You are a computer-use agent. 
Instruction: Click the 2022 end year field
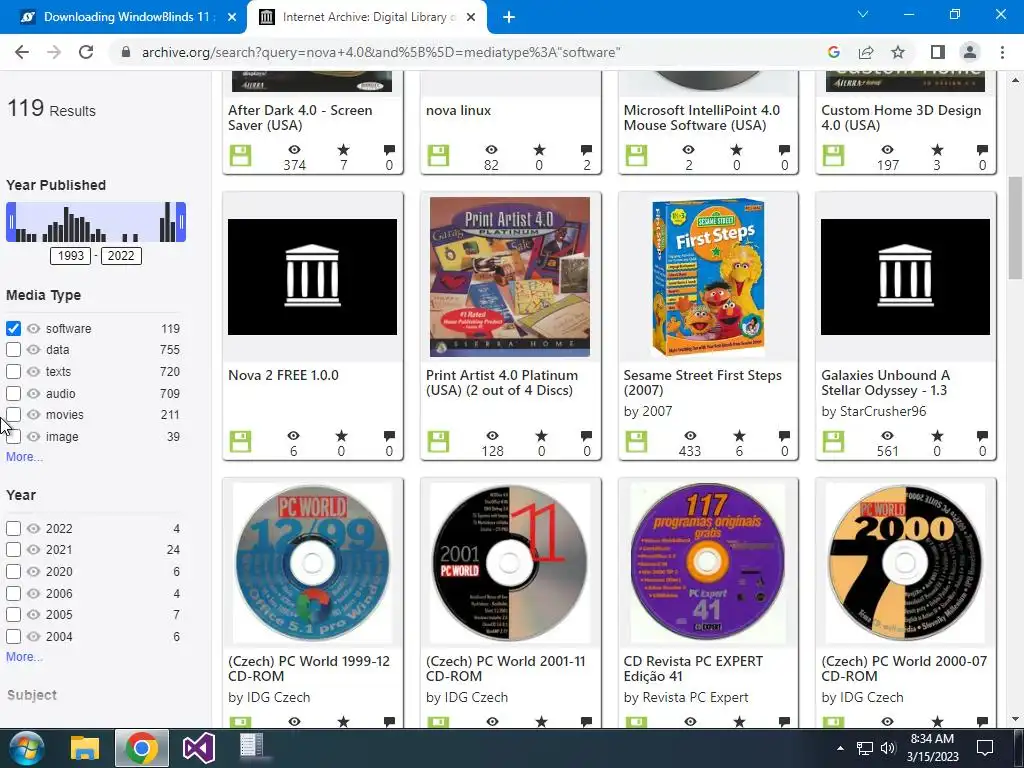121,255
